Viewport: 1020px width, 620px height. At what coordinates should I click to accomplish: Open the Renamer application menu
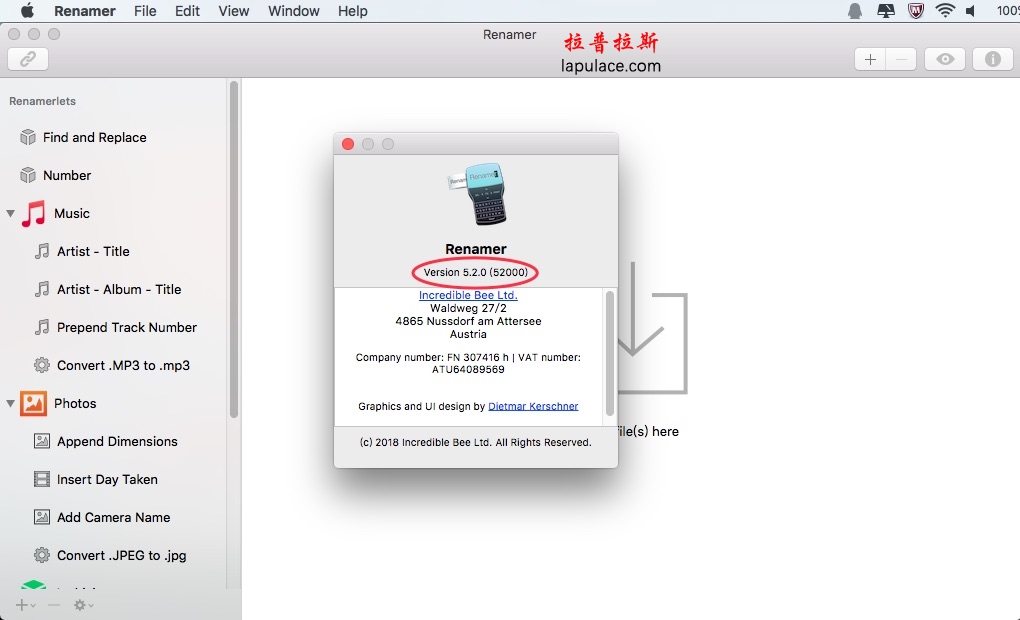point(85,11)
